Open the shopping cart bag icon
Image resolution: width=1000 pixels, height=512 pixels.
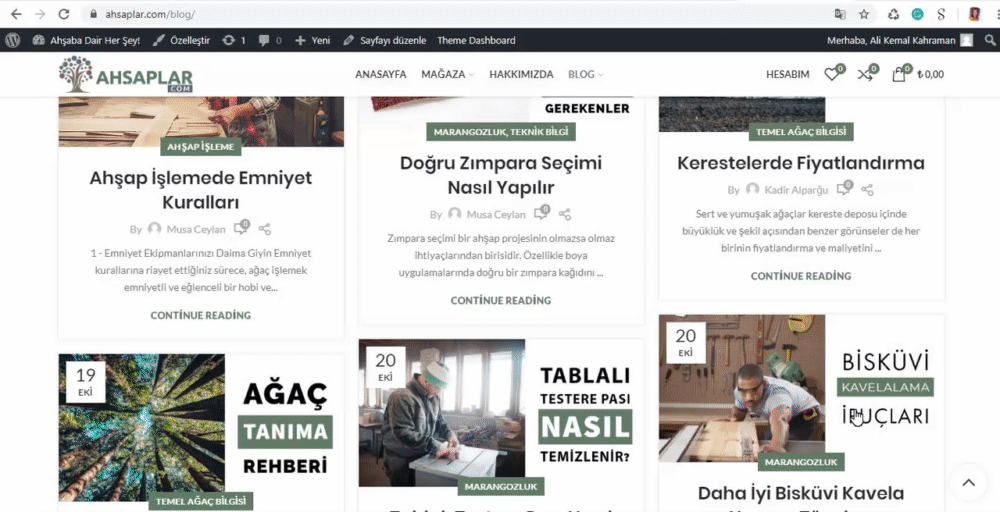[x=899, y=74]
